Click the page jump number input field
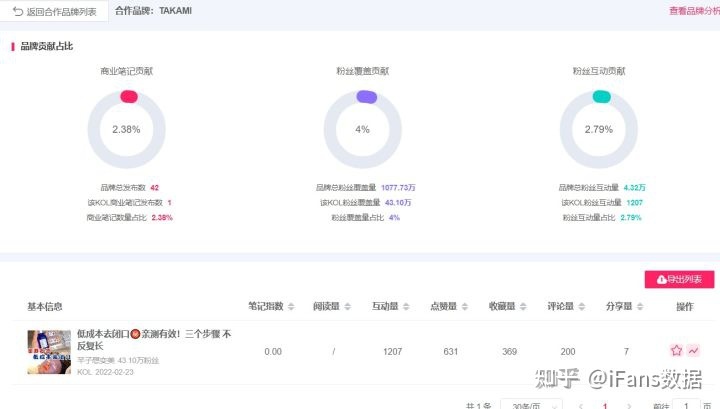720x409 pixels. [685, 406]
